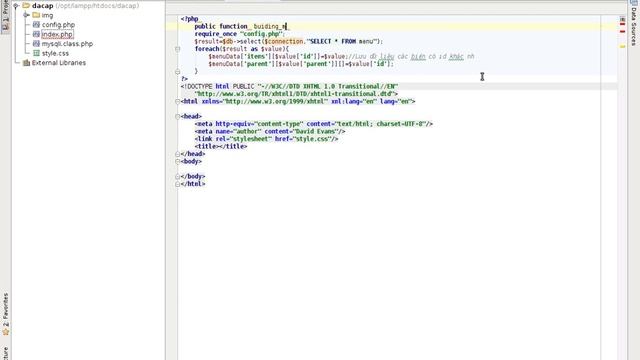This screenshot has height=360, width=640.
Task: Click the require_once "config.php" line
Action: pyautogui.click(x=239, y=34)
